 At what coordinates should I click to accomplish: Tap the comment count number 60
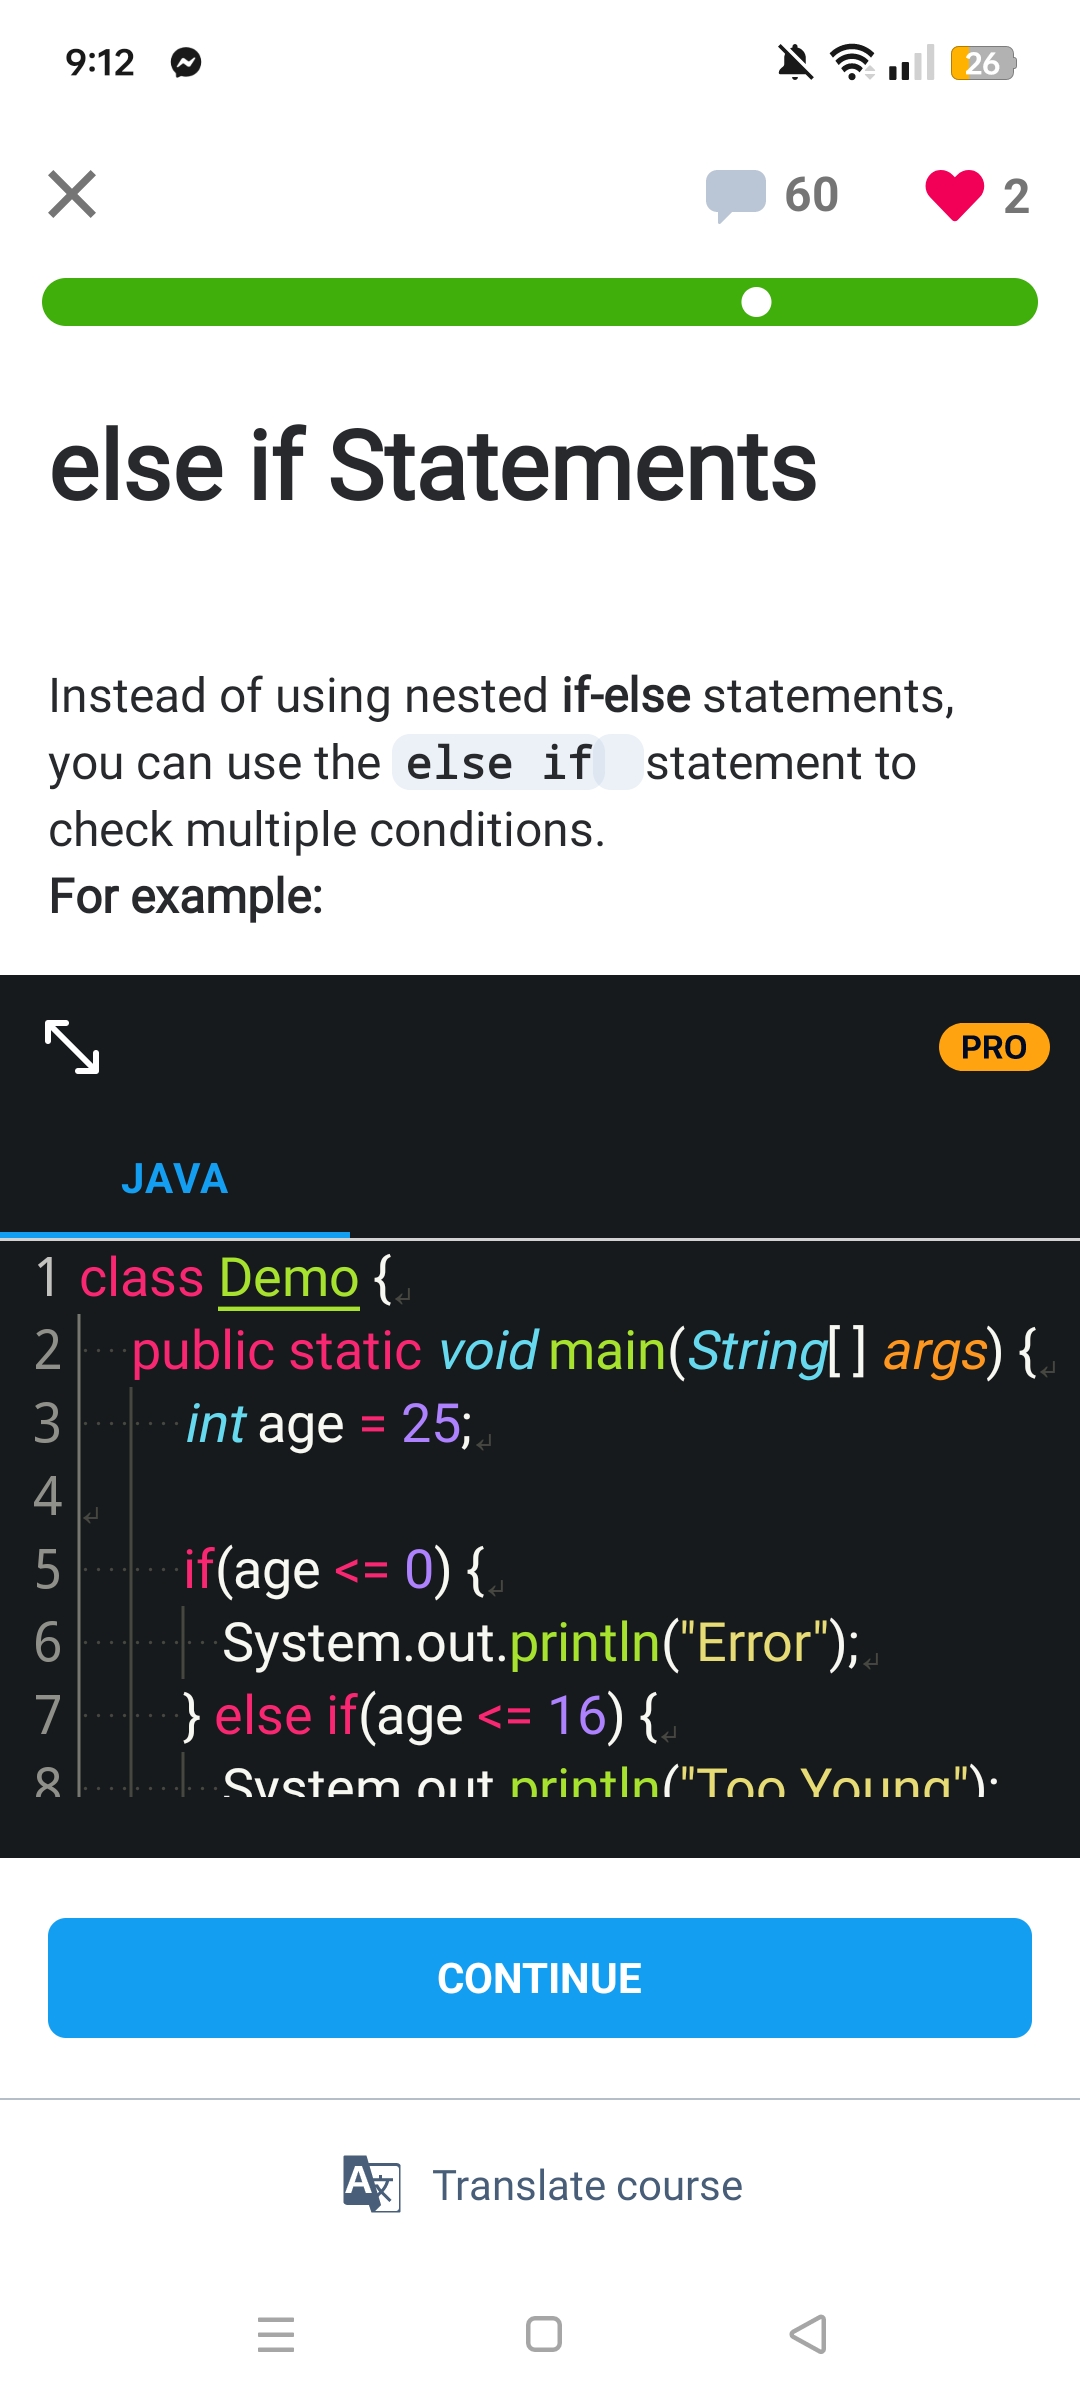point(811,194)
